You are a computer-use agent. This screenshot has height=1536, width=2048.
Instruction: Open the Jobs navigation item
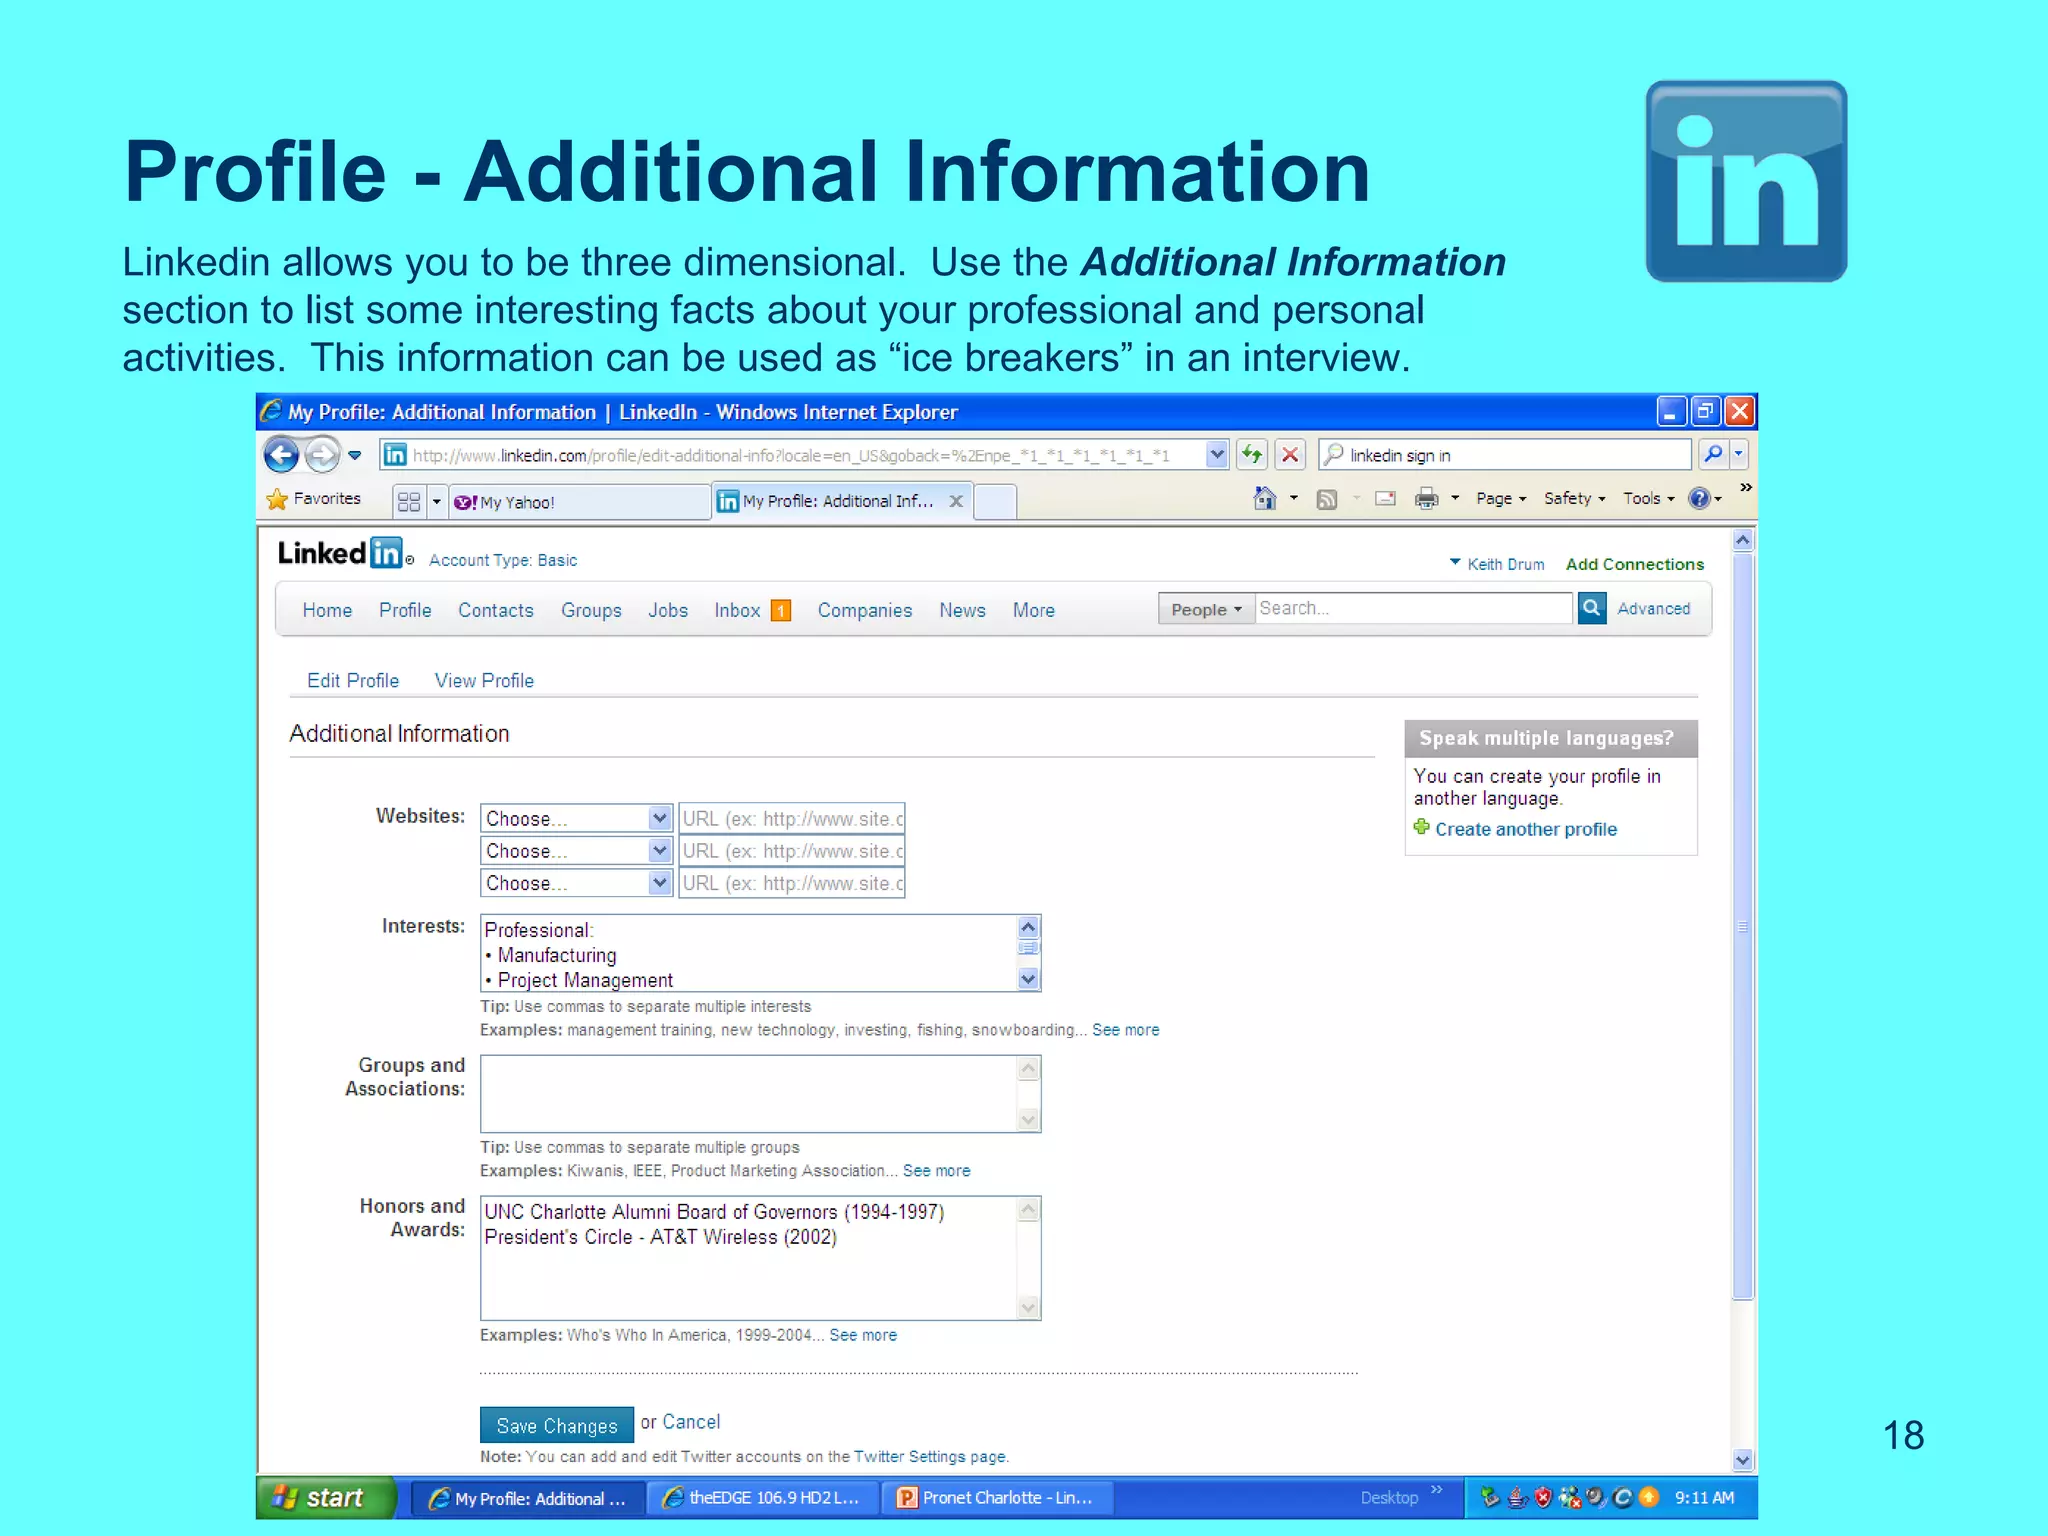(668, 610)
